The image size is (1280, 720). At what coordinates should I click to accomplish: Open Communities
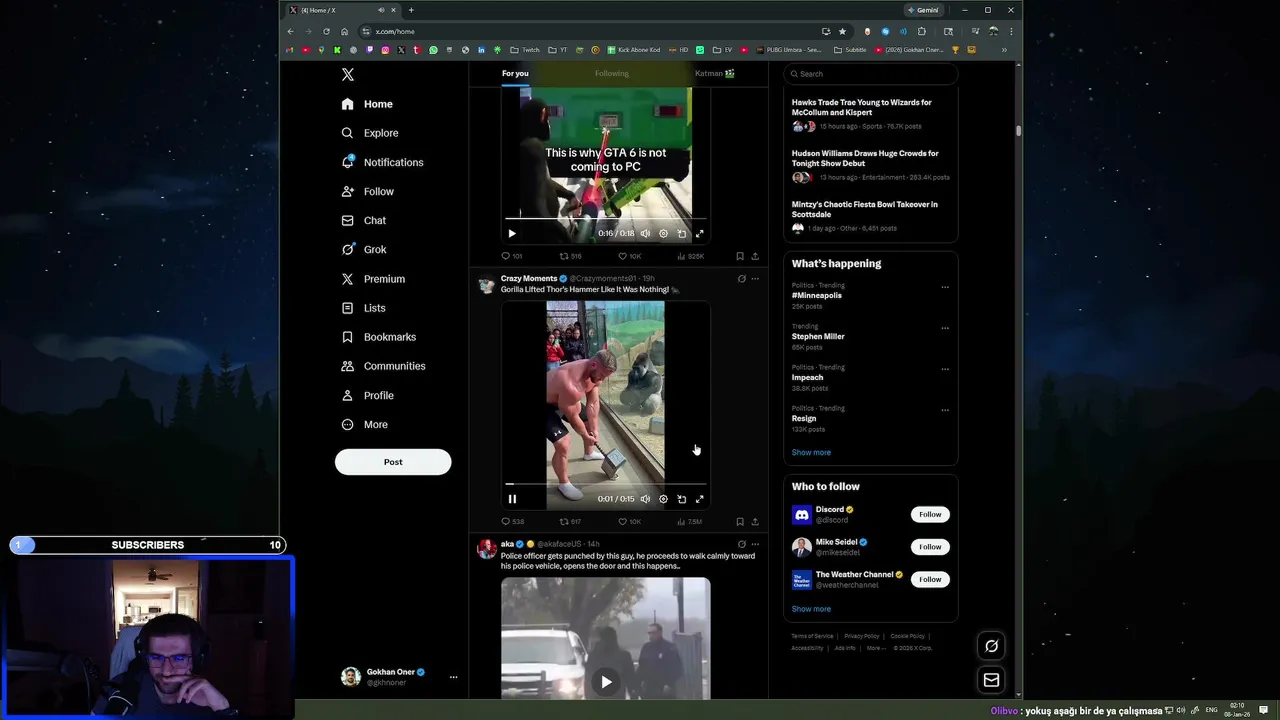point(383,366)
